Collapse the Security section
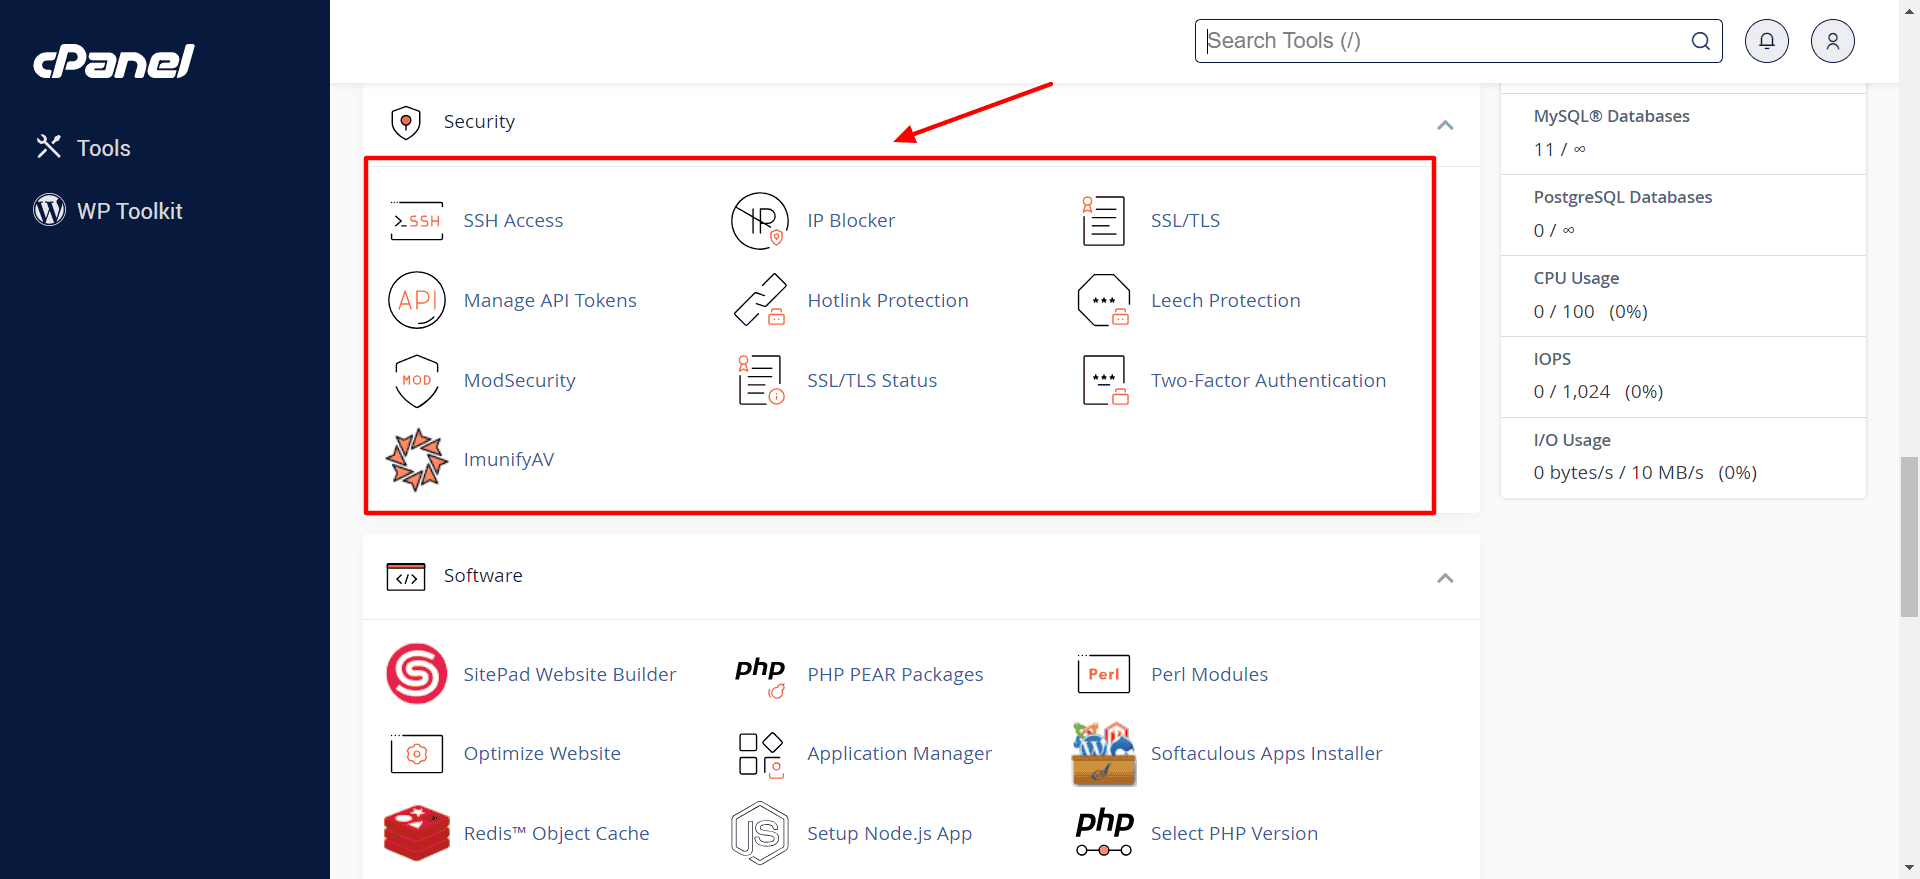 tap(1445, 125)
